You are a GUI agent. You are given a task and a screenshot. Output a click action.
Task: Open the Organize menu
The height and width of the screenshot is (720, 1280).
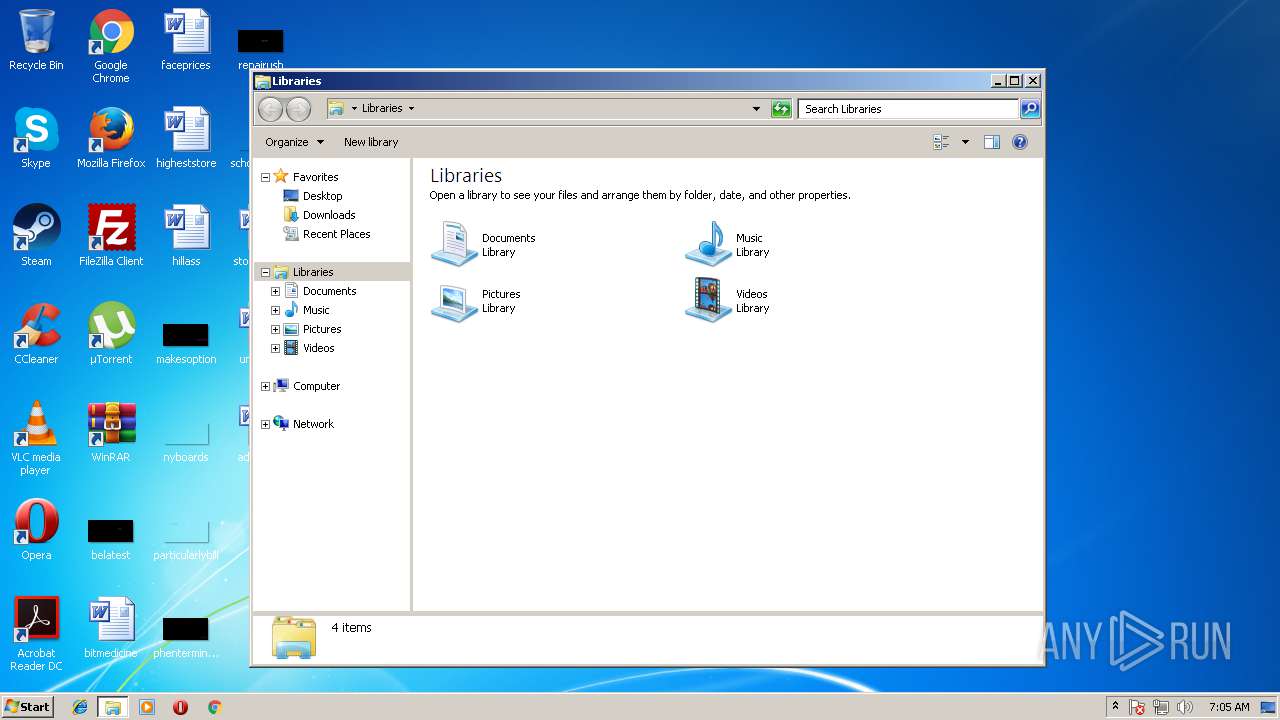(294, 142)
